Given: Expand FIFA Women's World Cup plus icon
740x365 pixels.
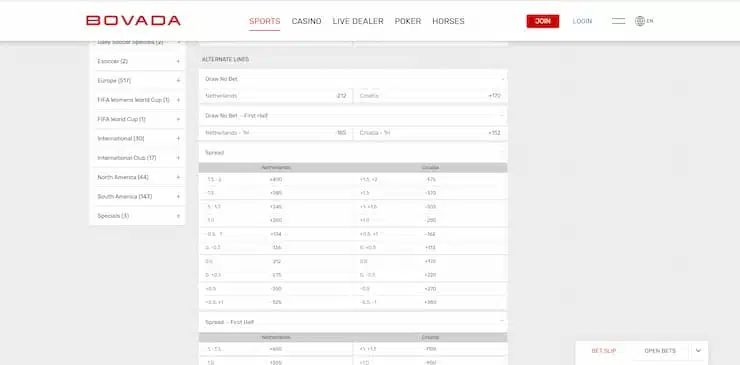Looking at the screenshot, I should click(x=178, y=100).
